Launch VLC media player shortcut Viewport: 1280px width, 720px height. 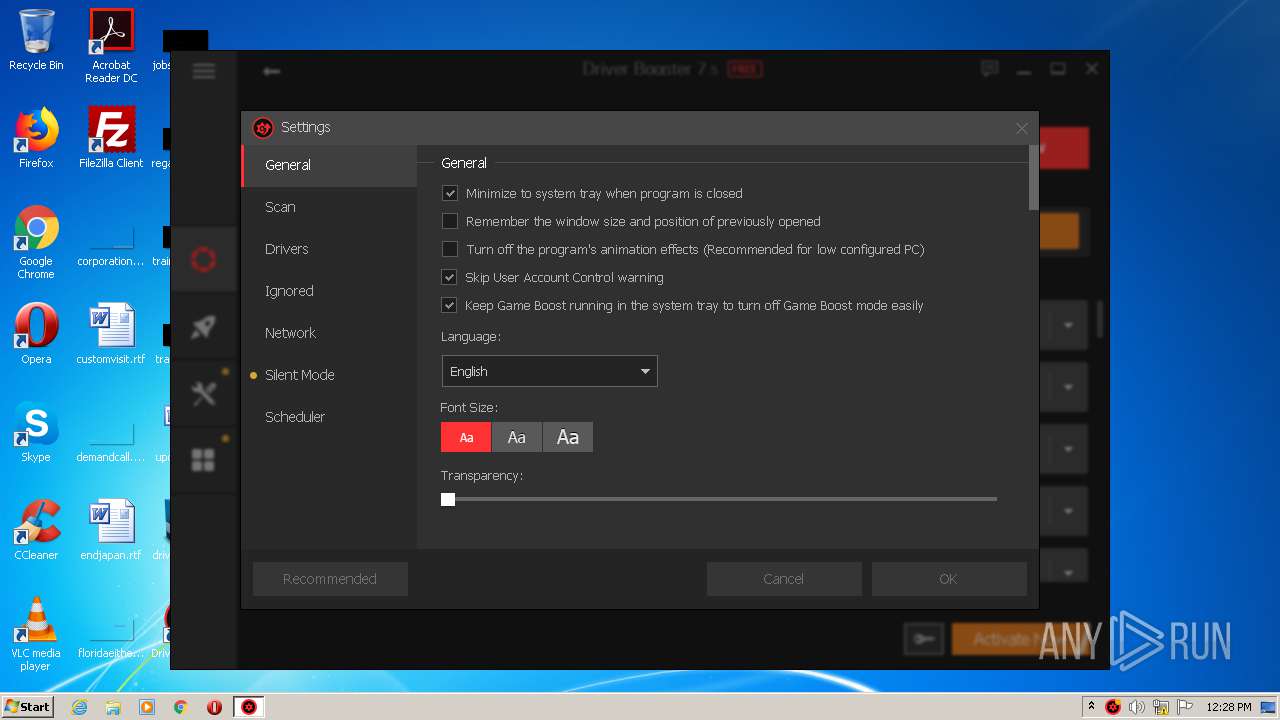(x=36, y=634)
